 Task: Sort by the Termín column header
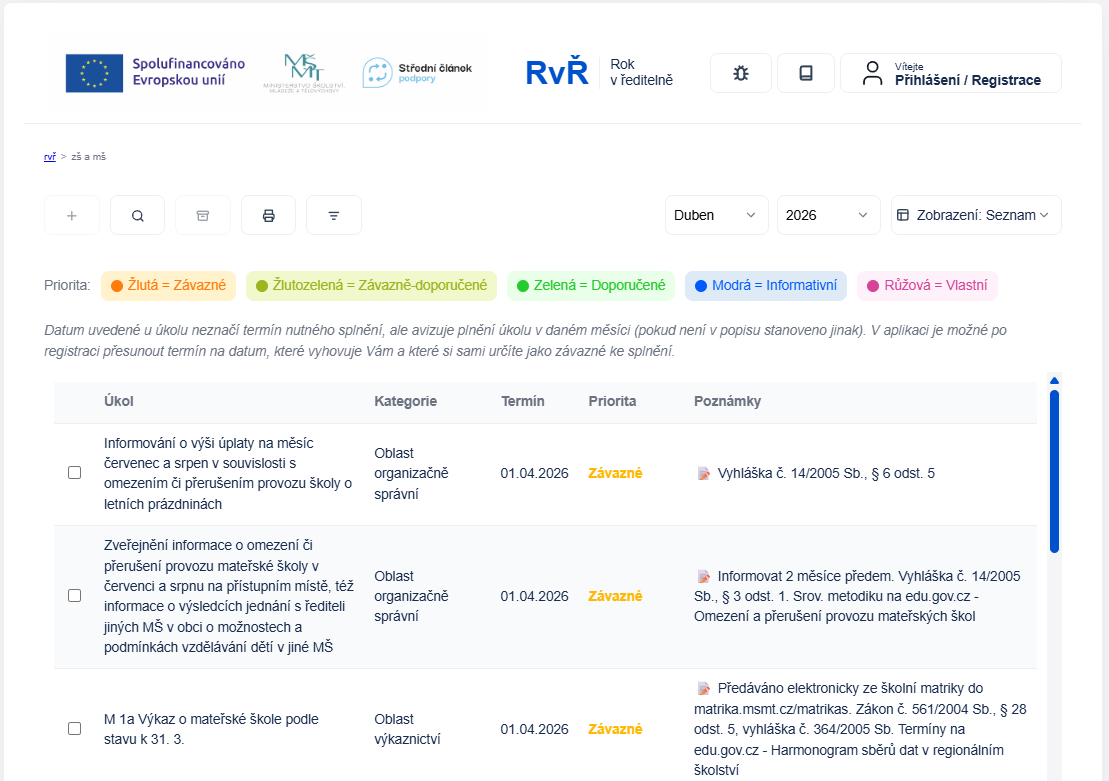tap(522, 401)
